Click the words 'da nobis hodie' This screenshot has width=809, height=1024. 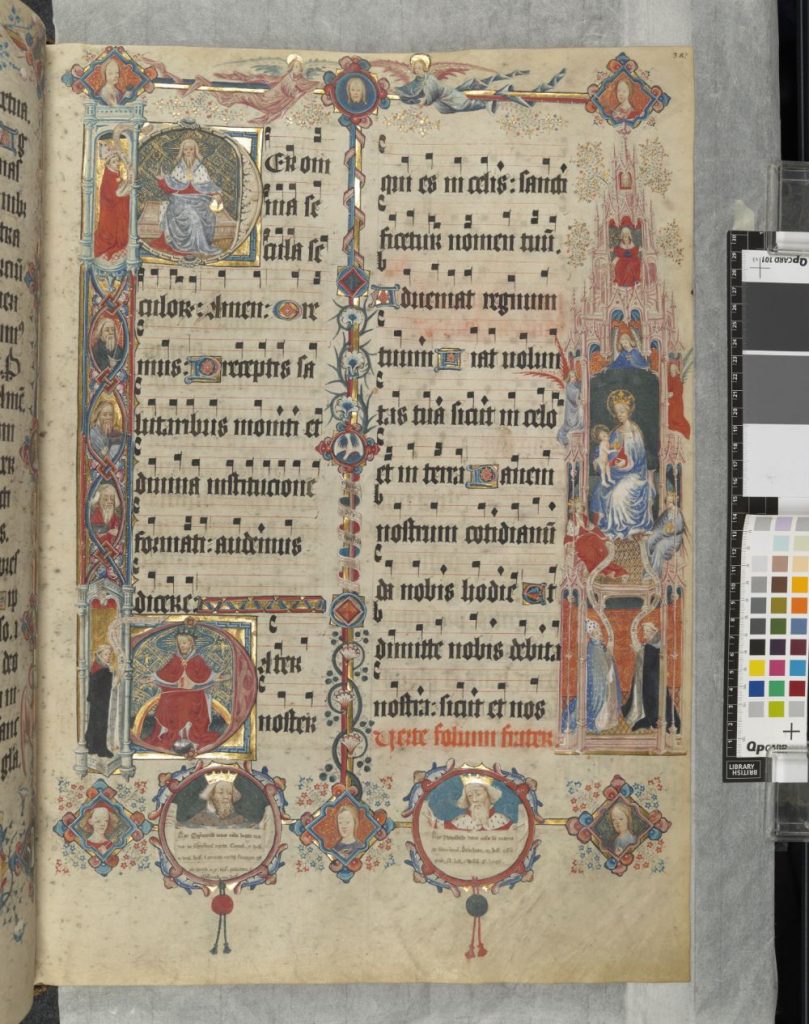click(x=447, y=591)
